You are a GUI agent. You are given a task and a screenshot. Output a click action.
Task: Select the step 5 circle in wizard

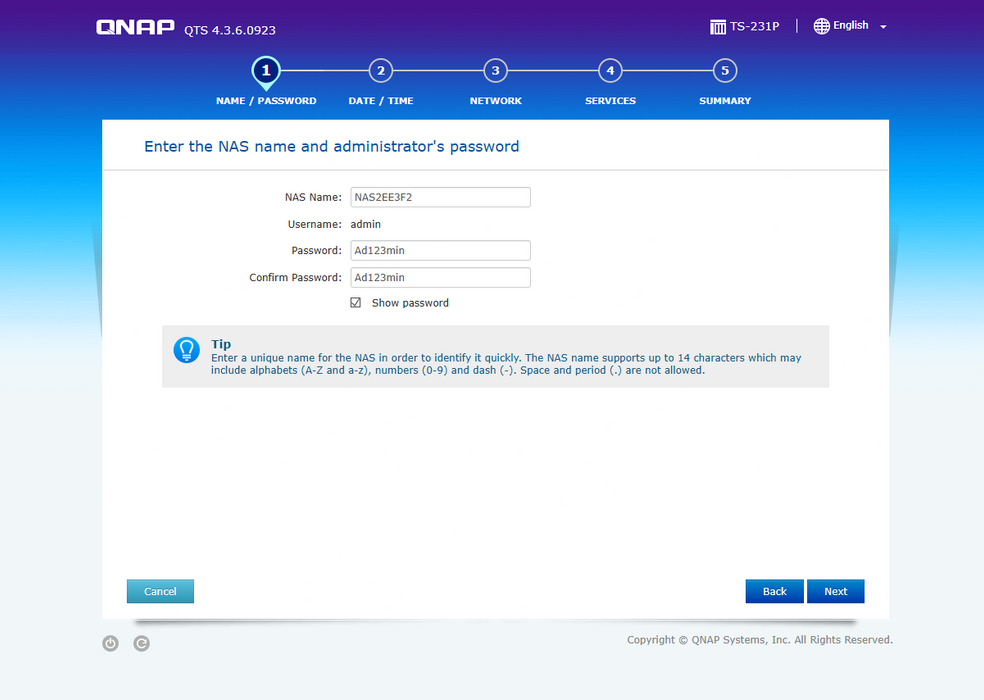coord(725,71)
